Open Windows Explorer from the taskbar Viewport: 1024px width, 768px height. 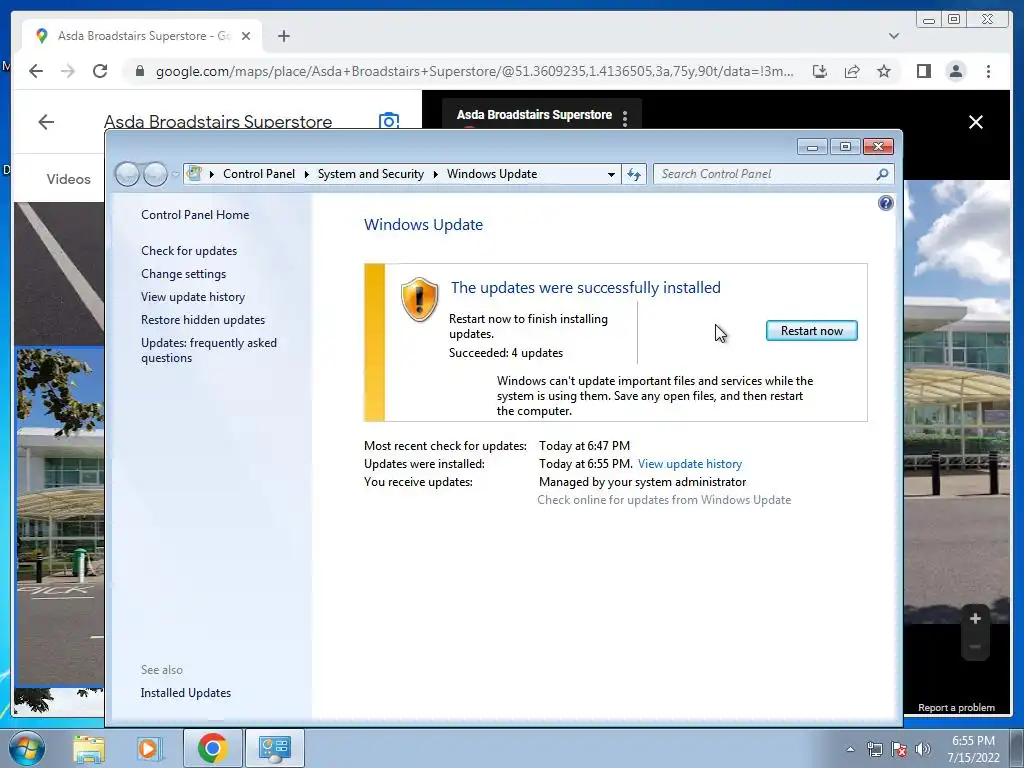tap(89, 748)
